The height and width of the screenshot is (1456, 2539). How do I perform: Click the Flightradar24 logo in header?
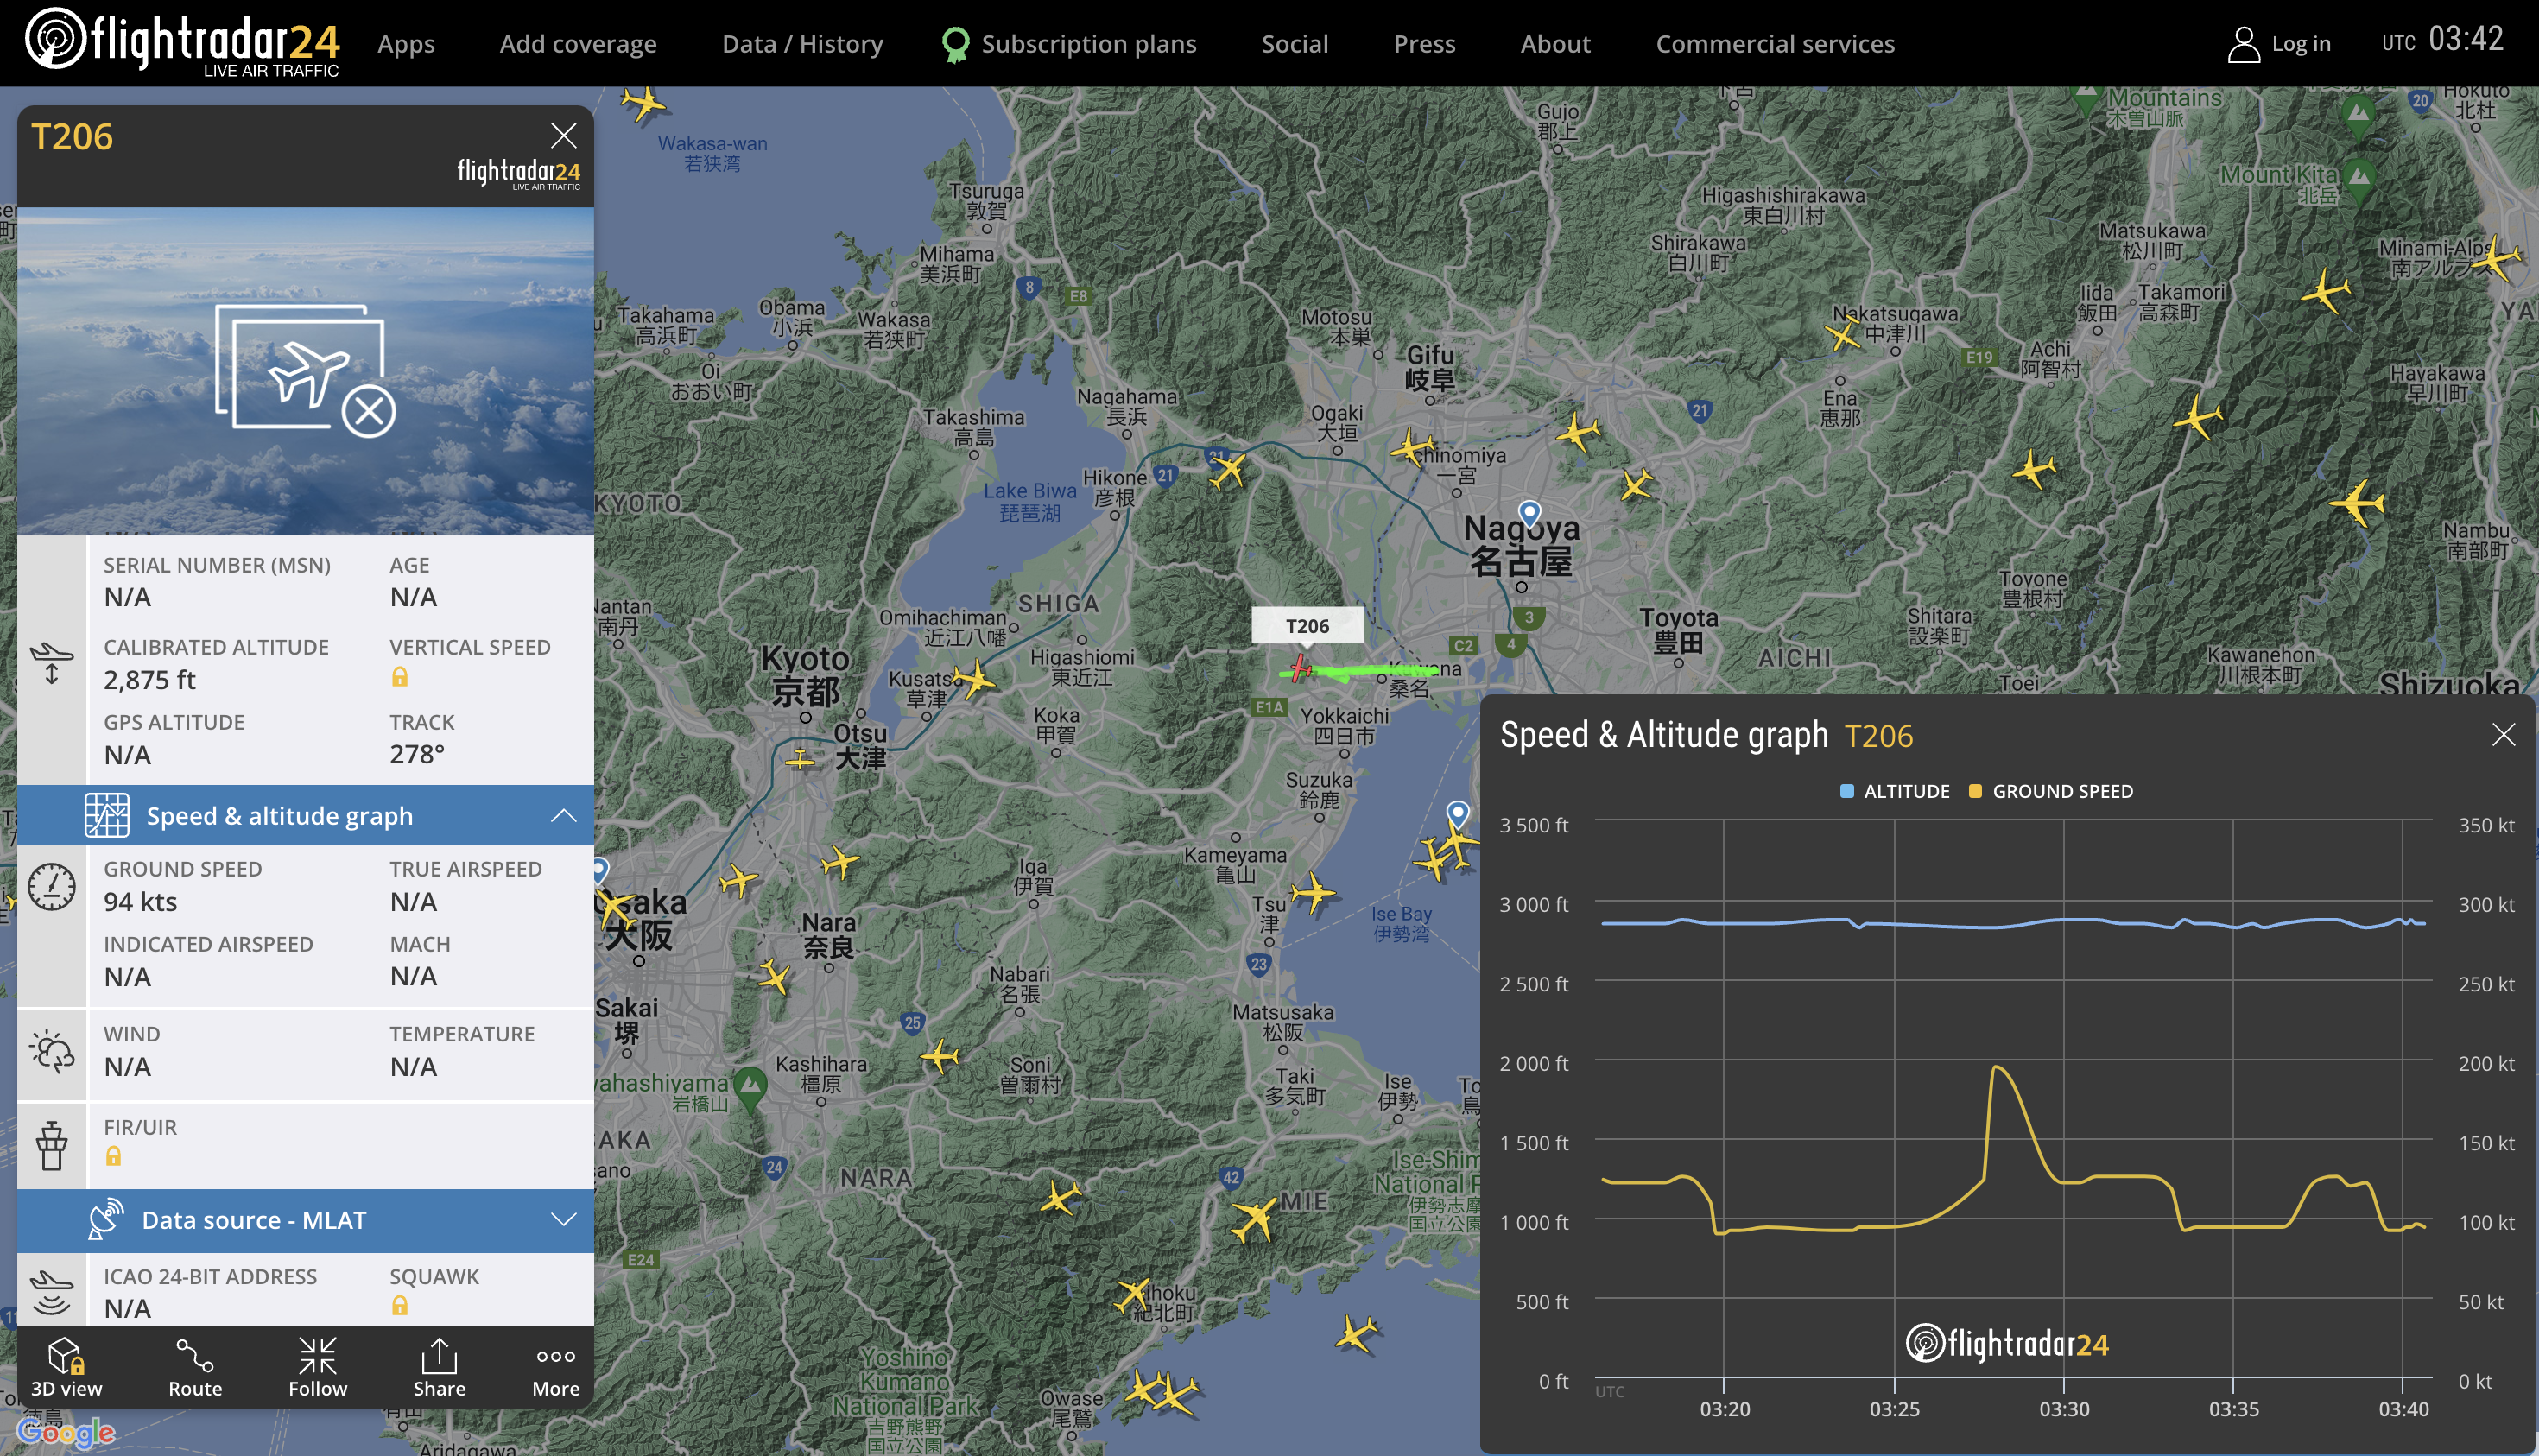click(182, 42)
